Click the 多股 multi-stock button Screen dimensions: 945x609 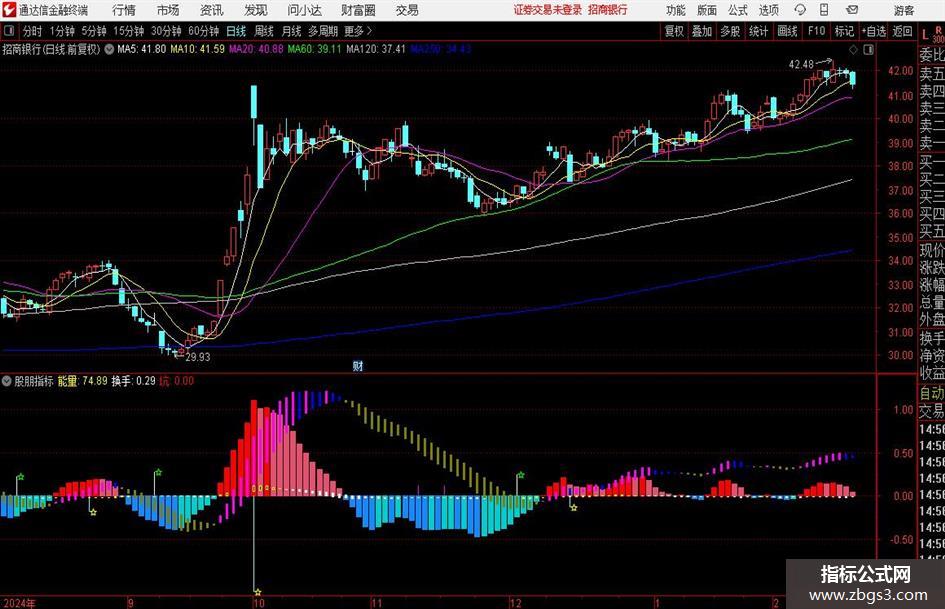click(730, 31)
